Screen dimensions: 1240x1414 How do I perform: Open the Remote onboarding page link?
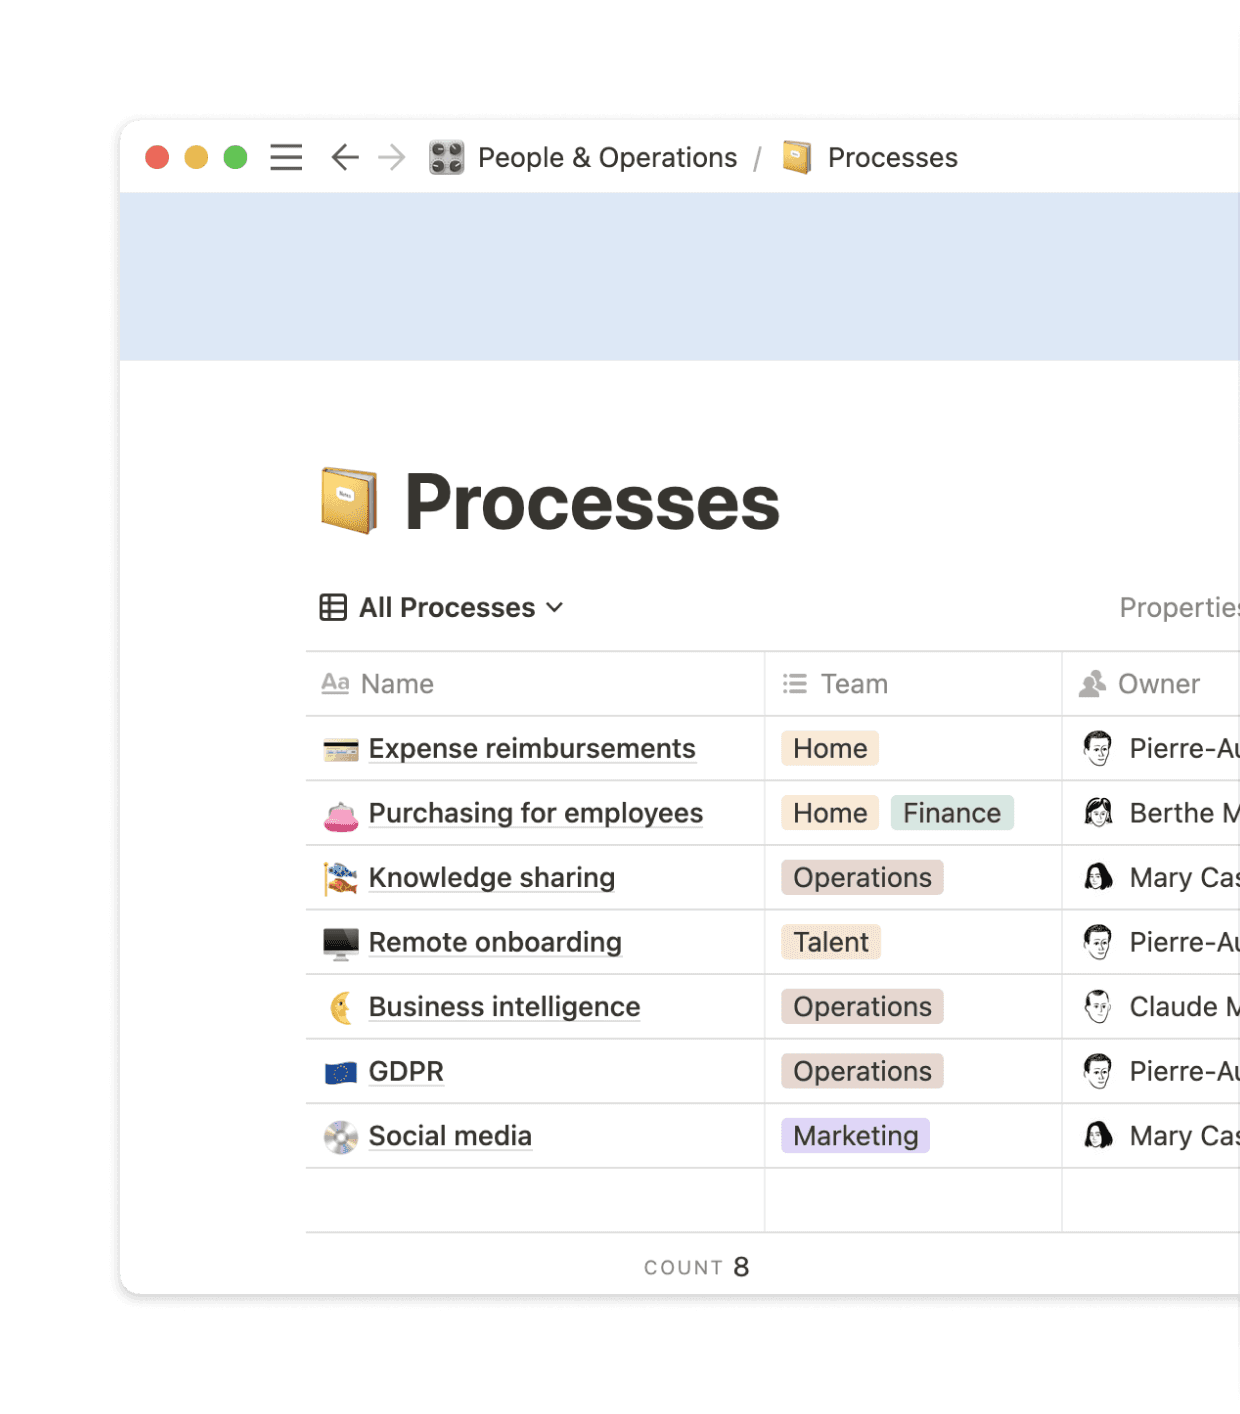[x=495, y=941]
